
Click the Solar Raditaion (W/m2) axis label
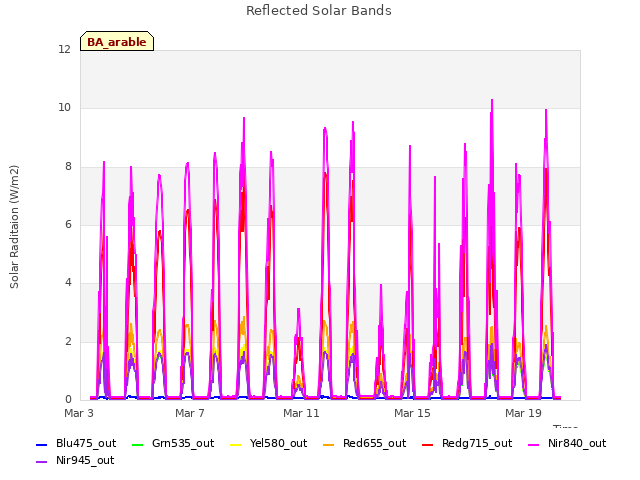14,227
